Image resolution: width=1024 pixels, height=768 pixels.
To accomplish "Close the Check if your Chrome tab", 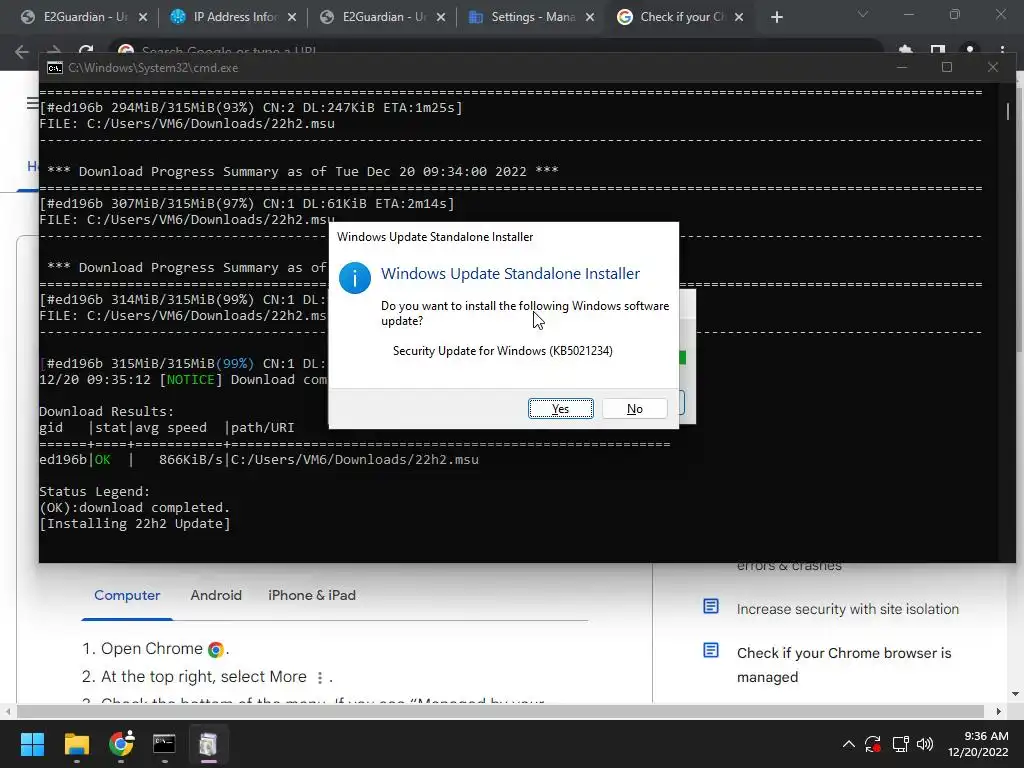I will coord(739,17).
